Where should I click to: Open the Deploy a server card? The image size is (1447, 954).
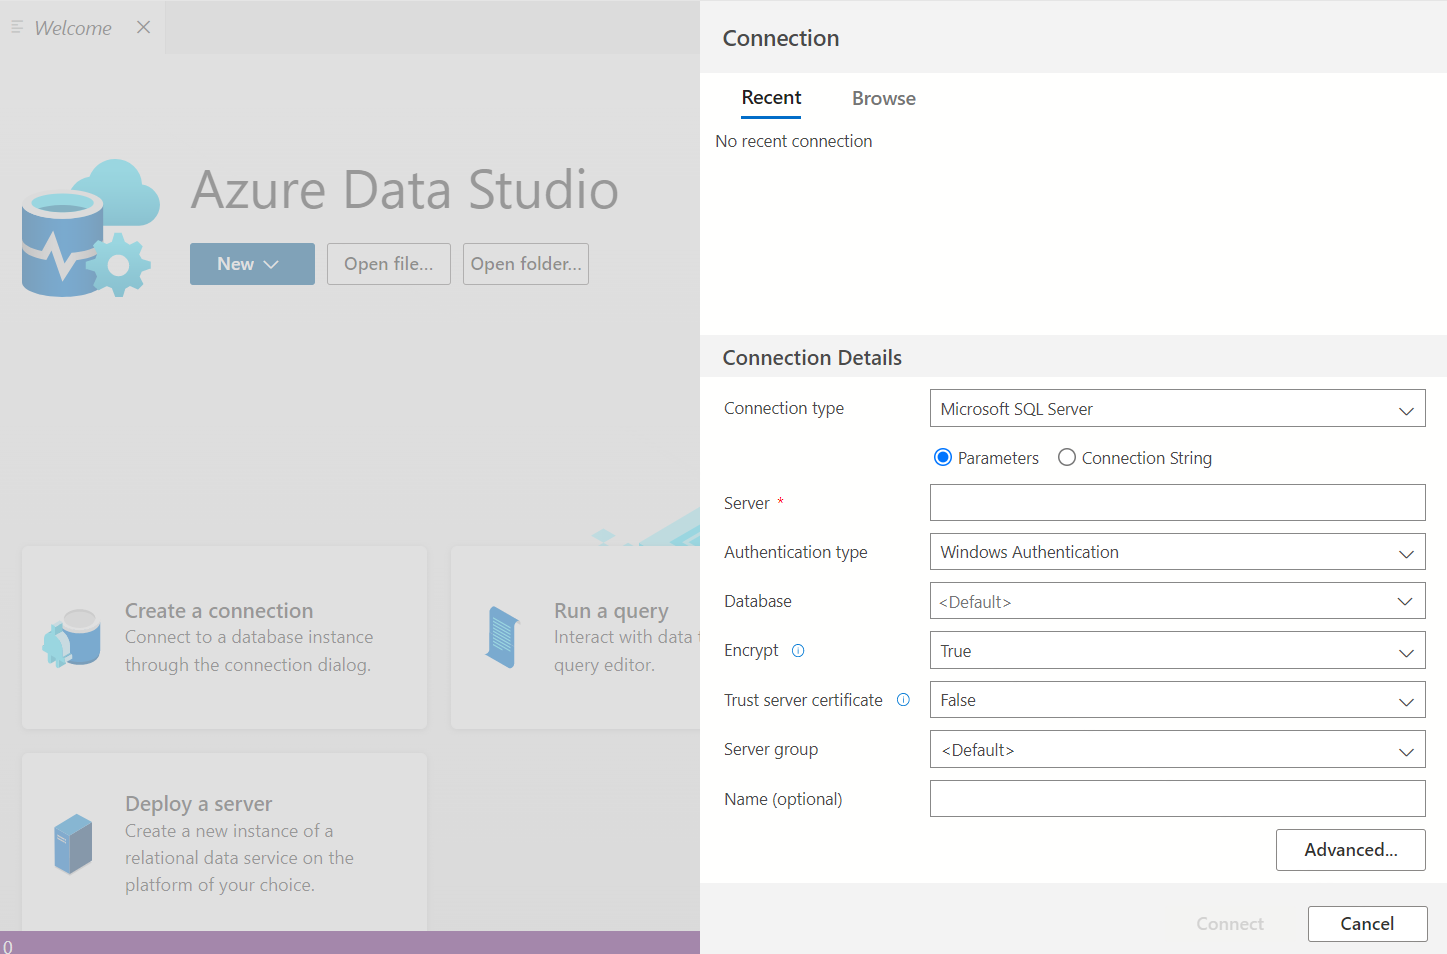224,842
